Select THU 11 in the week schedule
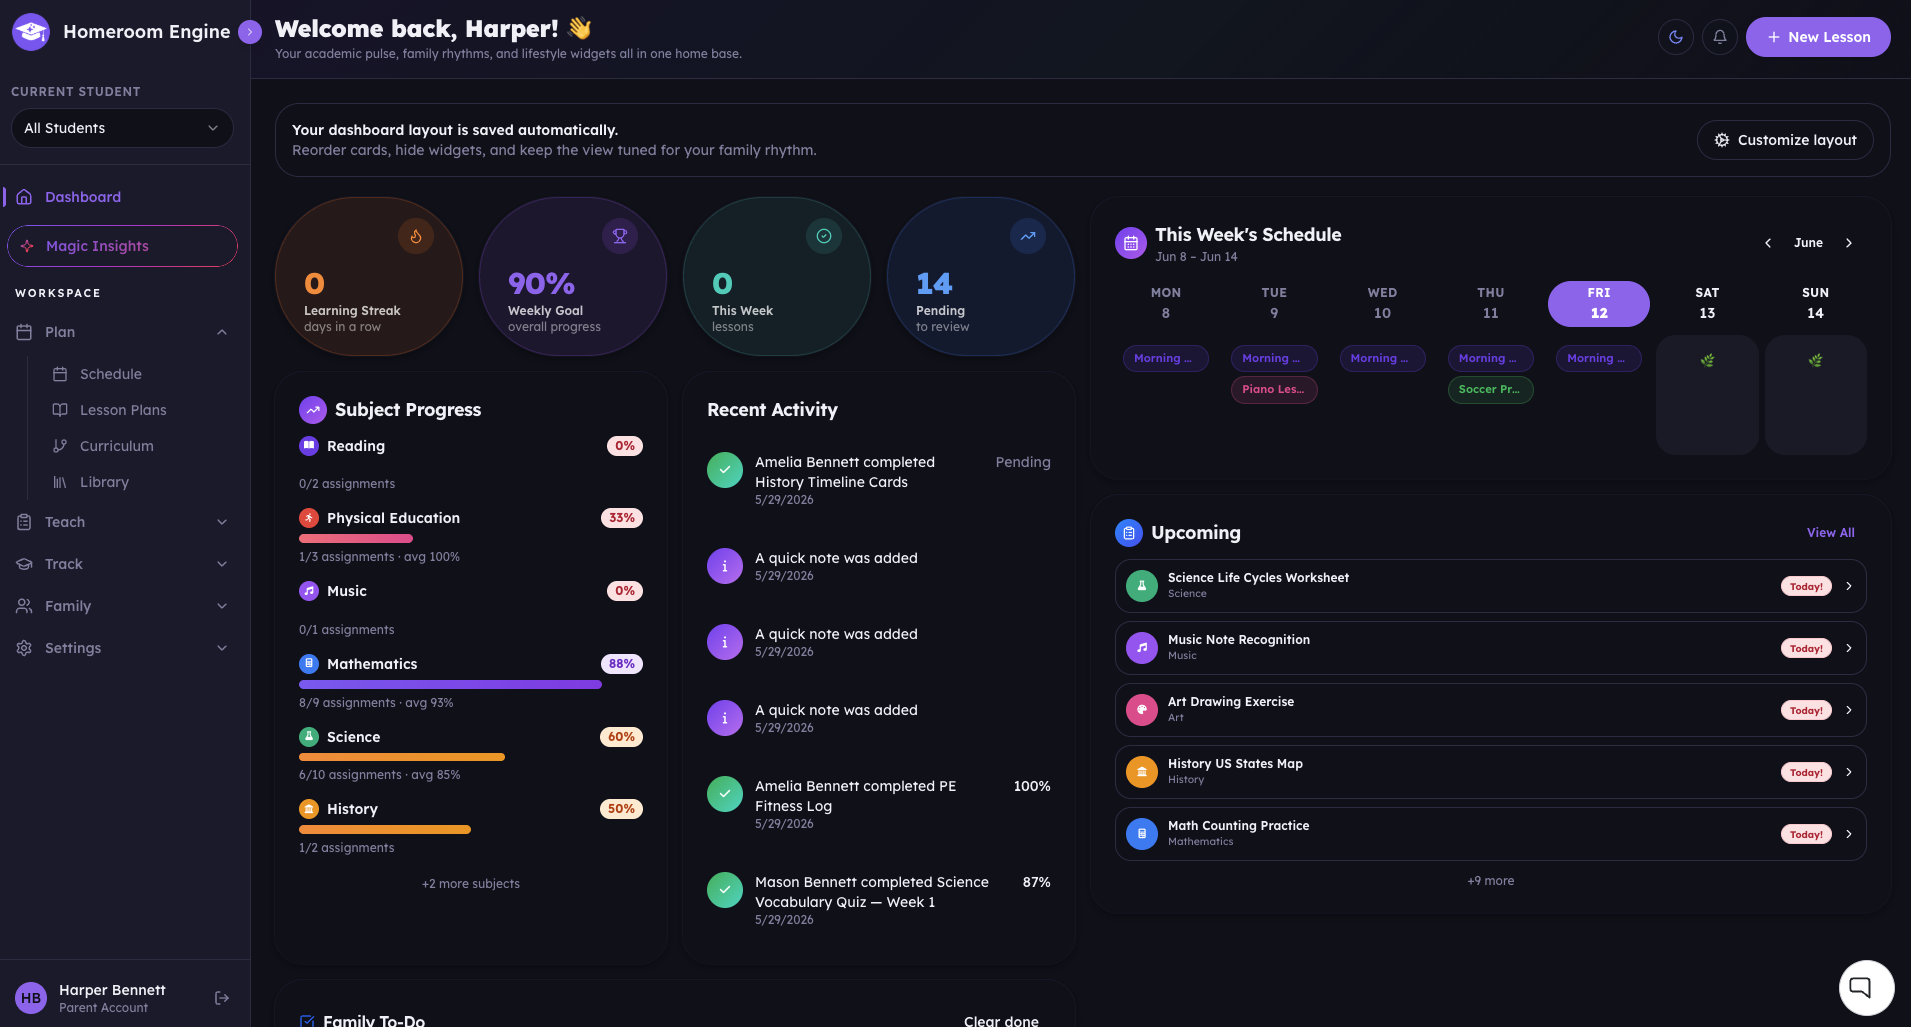Viewport: 1911px width, 1027px height. click(1491, 303)
